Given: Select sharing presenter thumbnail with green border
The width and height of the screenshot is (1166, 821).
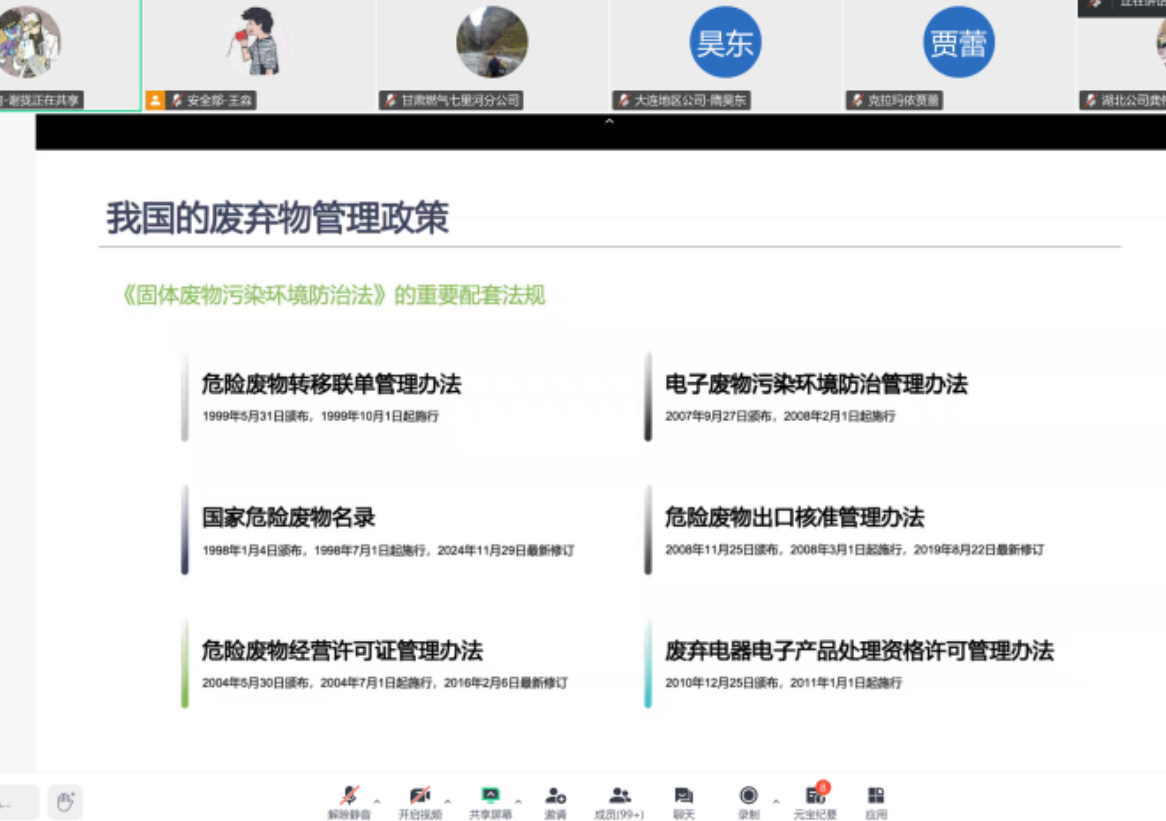Looking at the screenshot, I should pos(70,56).
